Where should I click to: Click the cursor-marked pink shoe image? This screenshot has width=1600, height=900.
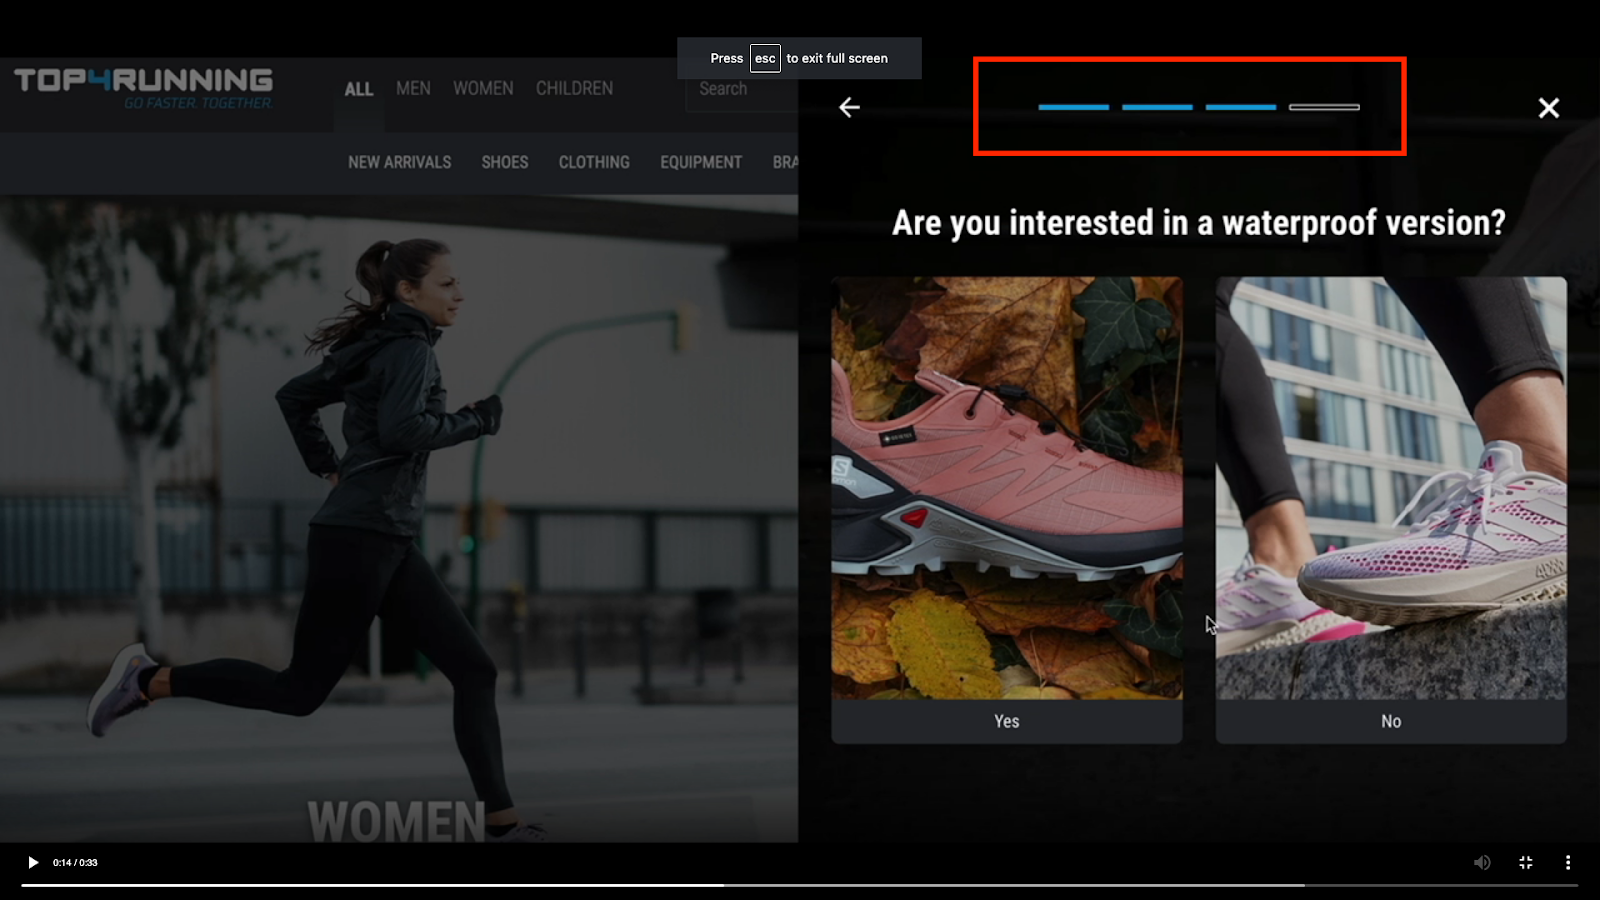(x=1006, y=490)
